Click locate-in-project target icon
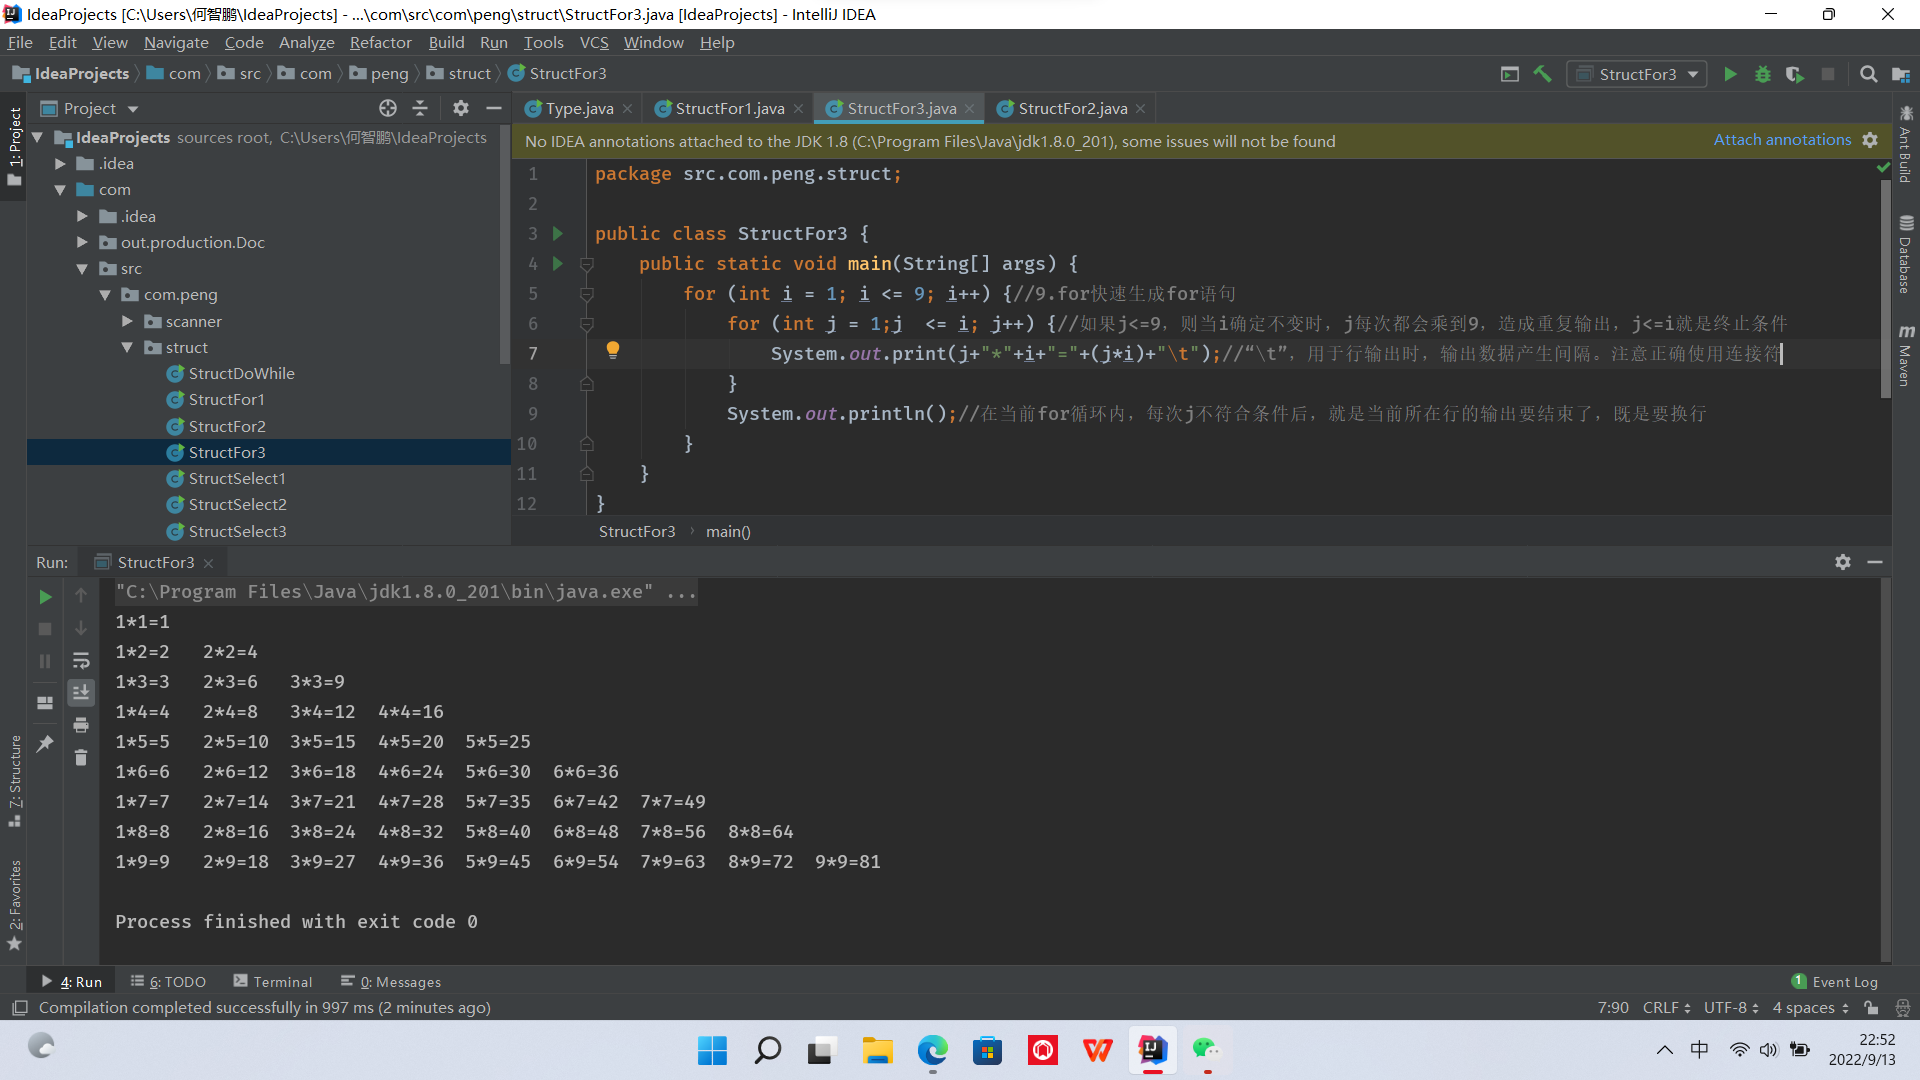The width and height of the screenshot is (1920, 1080). (x=388, y=108)
